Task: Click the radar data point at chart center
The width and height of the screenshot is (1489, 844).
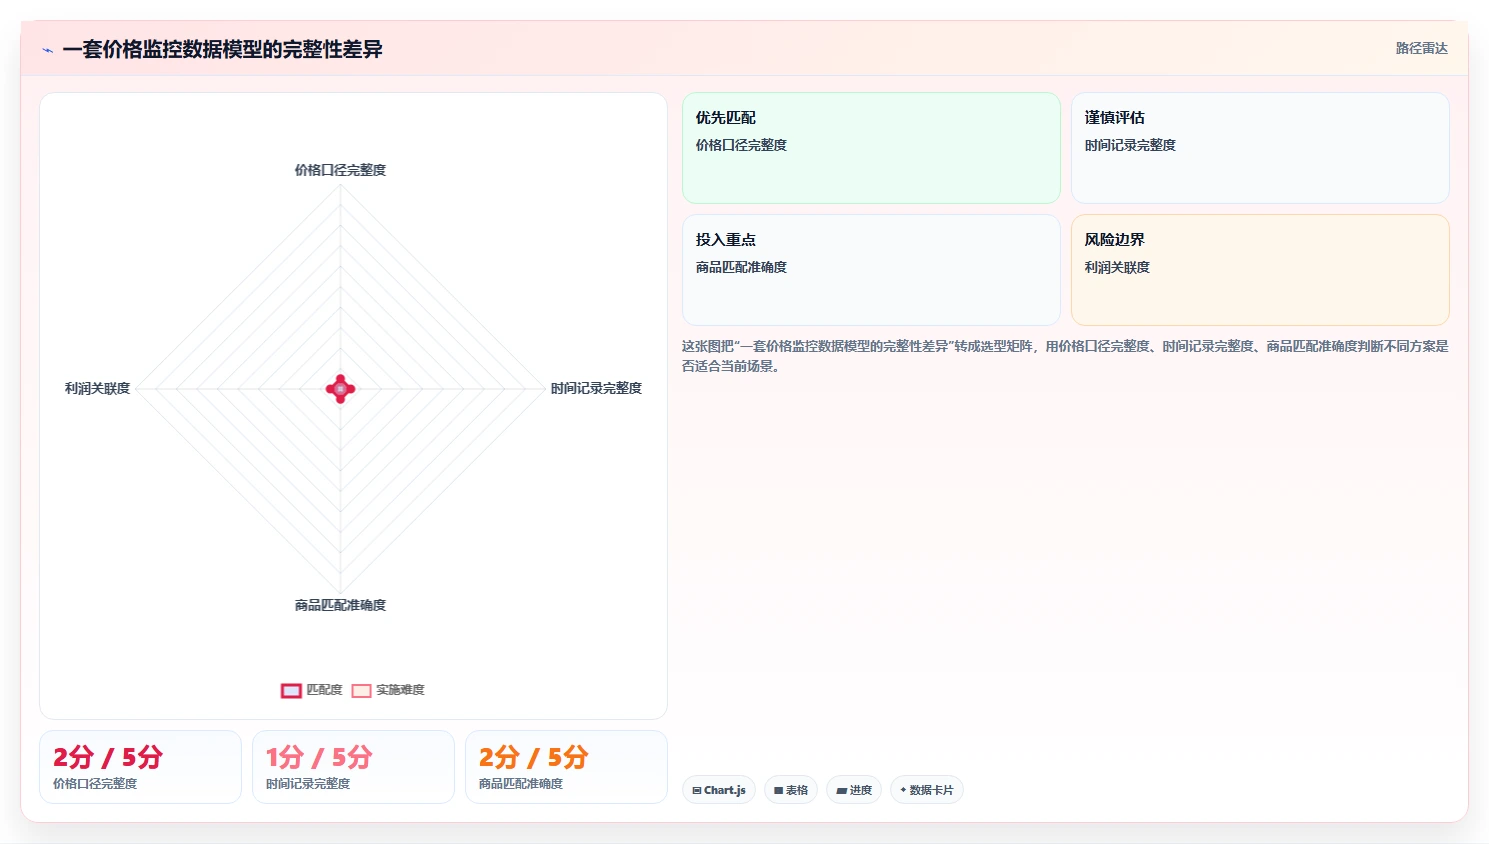Action: pos(341,388)
